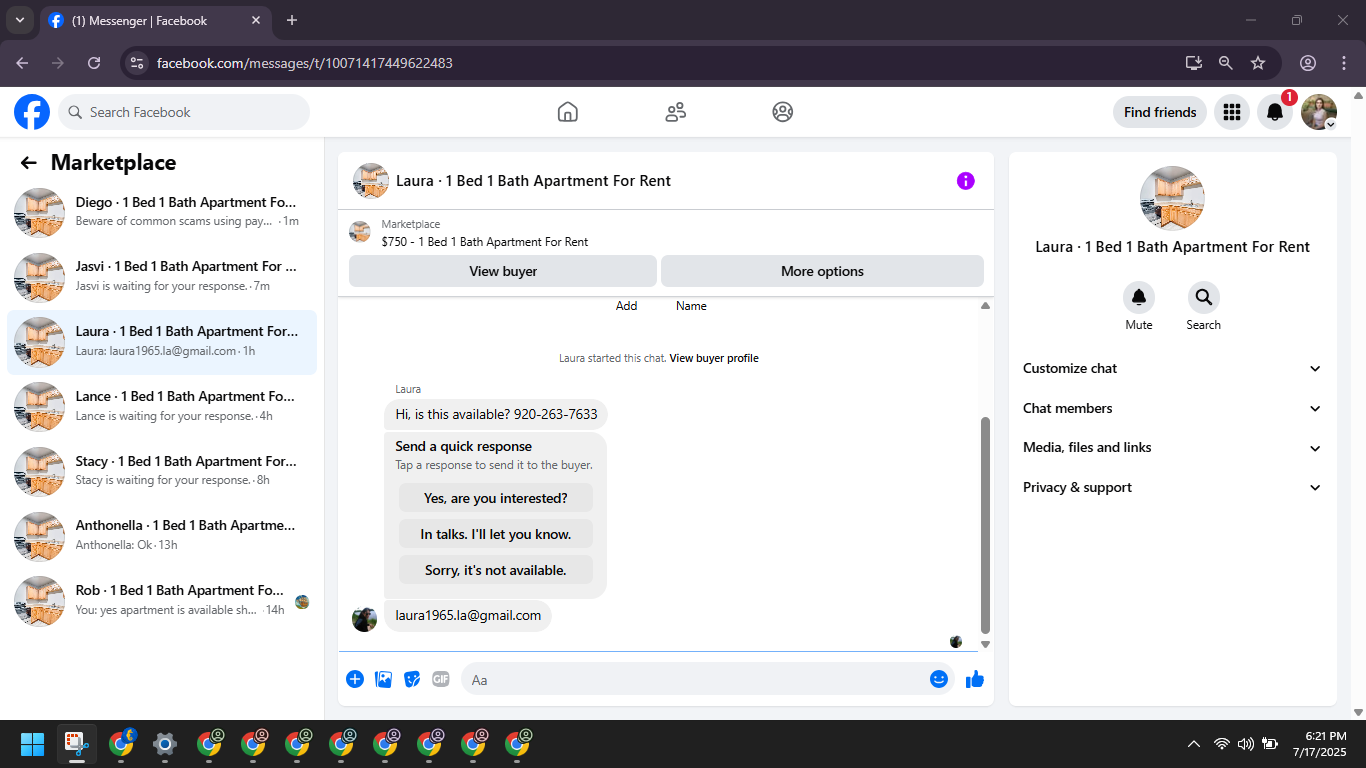1366x768 pixels.
Task: Open Diego's apartment conversation
Action: pyautogui.click(x=162, y=212)
